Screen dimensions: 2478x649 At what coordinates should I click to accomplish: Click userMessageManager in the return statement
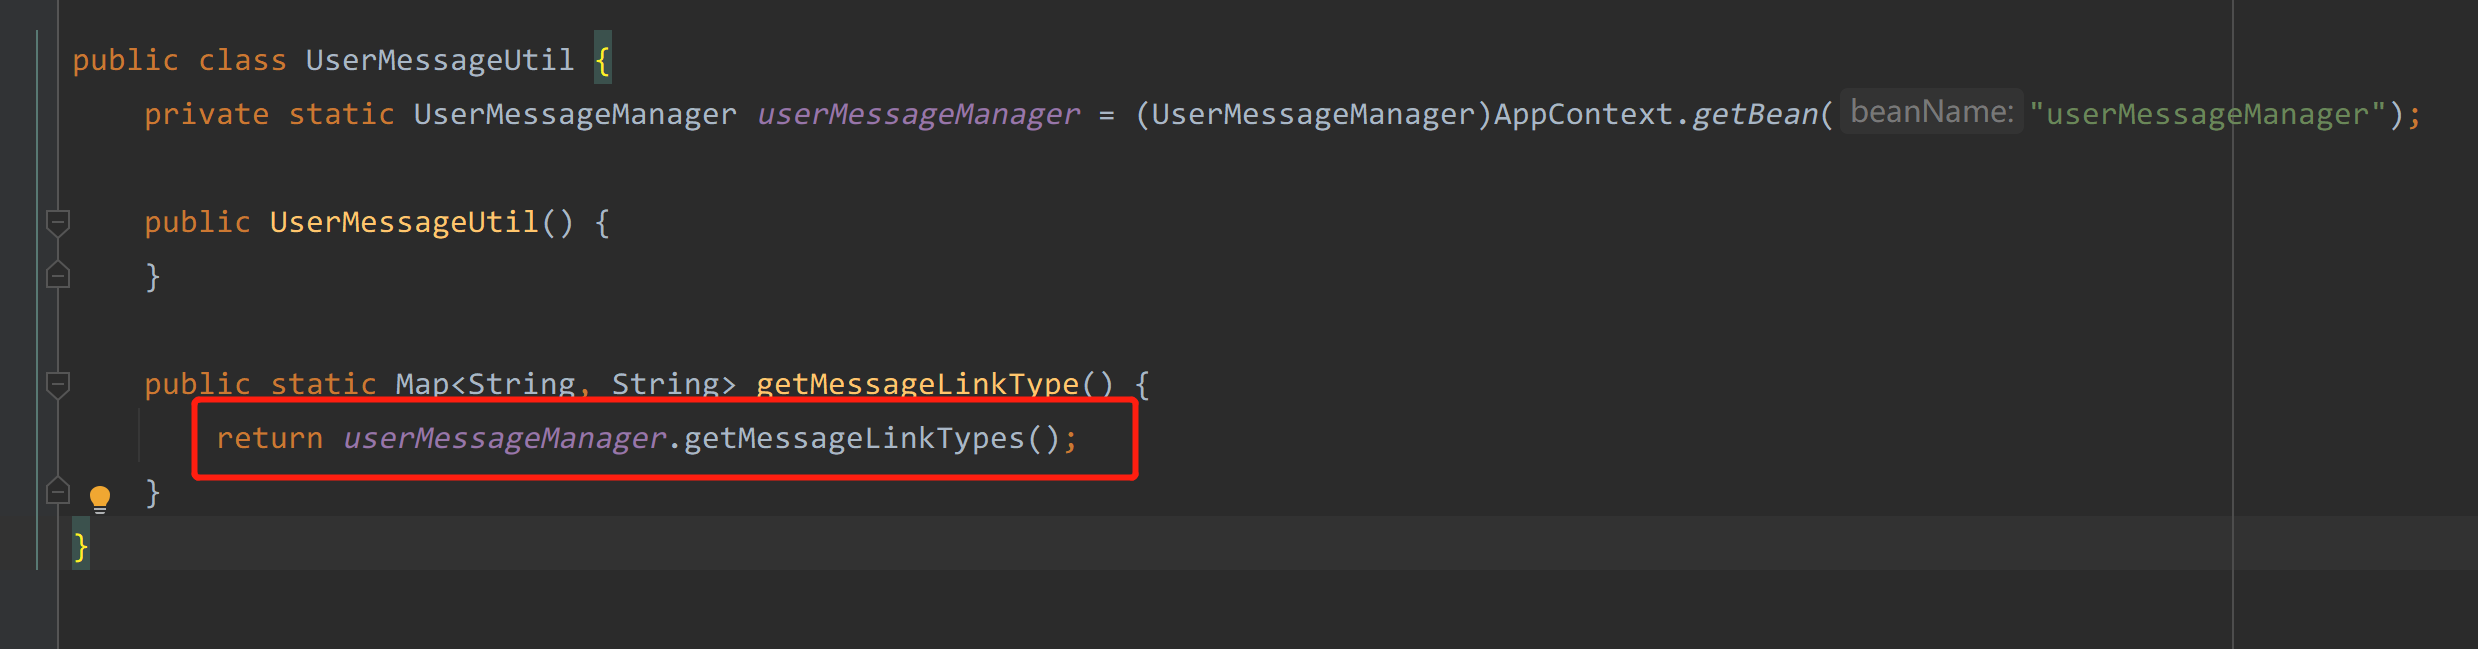click(x=504, y=438)
